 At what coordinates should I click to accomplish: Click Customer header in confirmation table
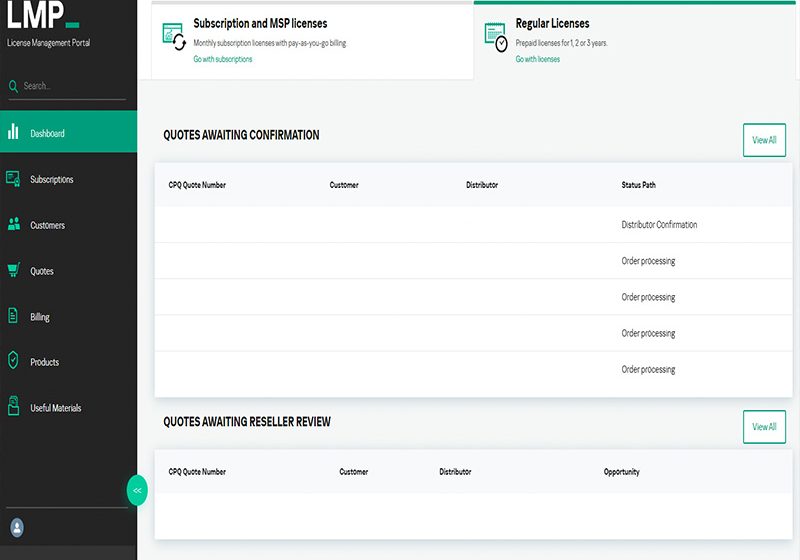344,185
